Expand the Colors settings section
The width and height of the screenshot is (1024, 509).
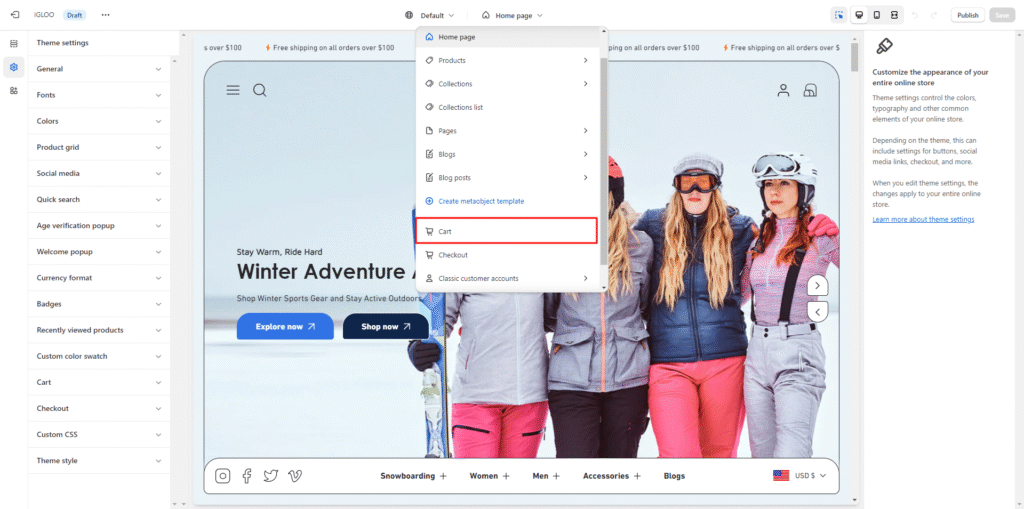[98, 121]
